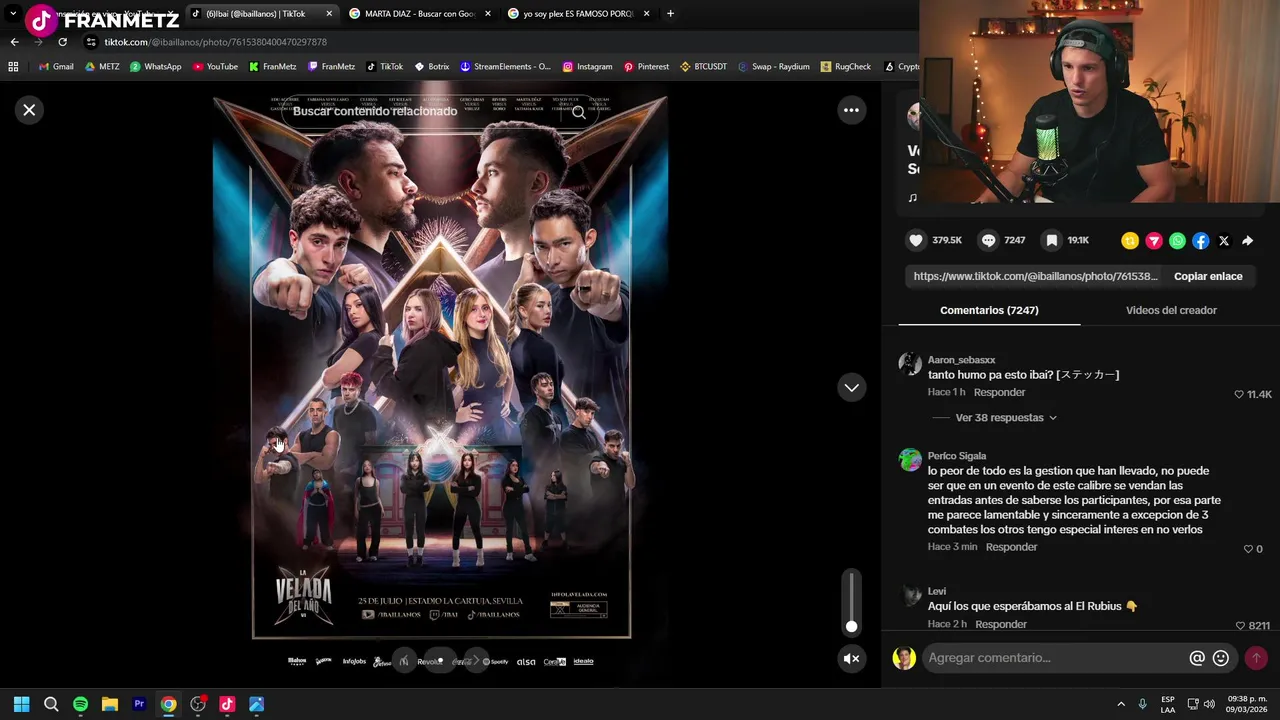The image size is (1280, 720).
Task: Open comments via the speech bubble icon
Action: (x=988, y=240)
